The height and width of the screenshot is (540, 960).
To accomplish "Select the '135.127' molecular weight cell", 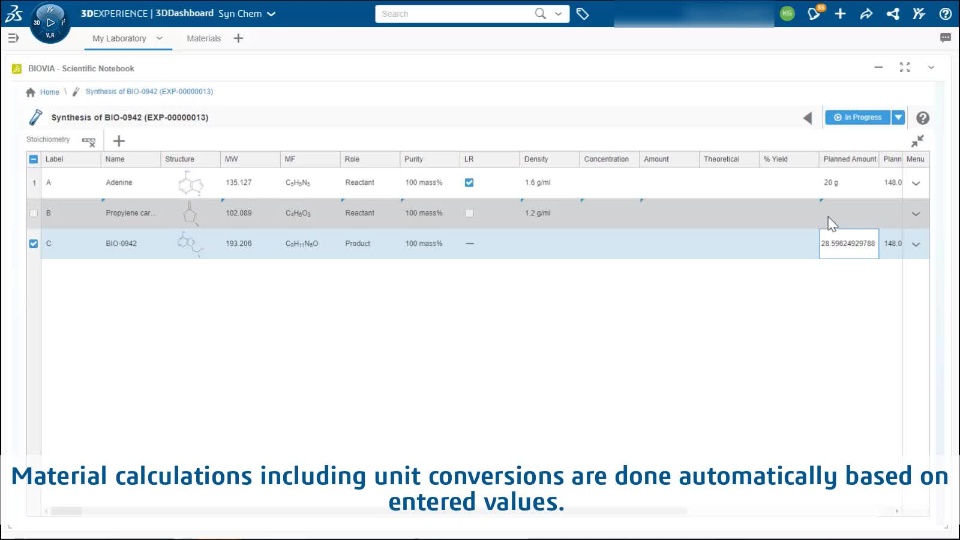I will [250, 182].
